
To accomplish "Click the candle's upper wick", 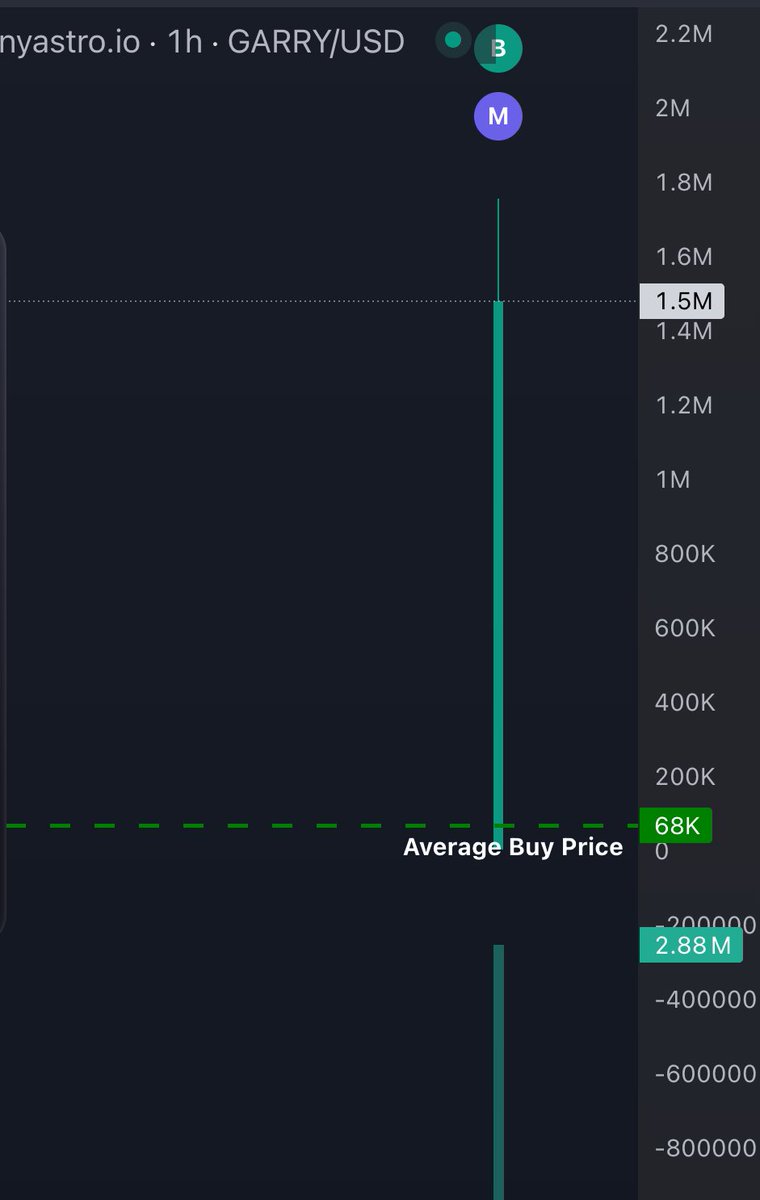I will 498,250.
